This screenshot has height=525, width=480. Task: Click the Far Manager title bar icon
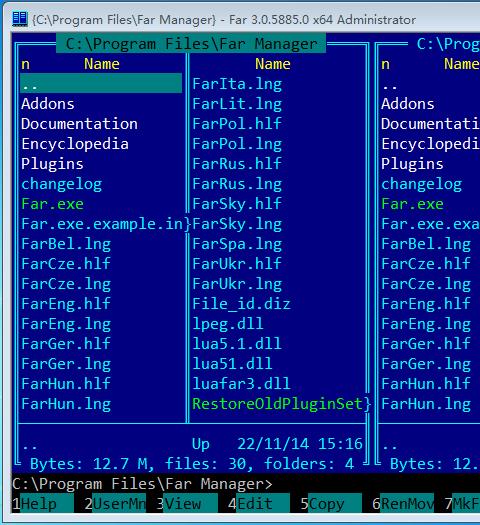19,18
